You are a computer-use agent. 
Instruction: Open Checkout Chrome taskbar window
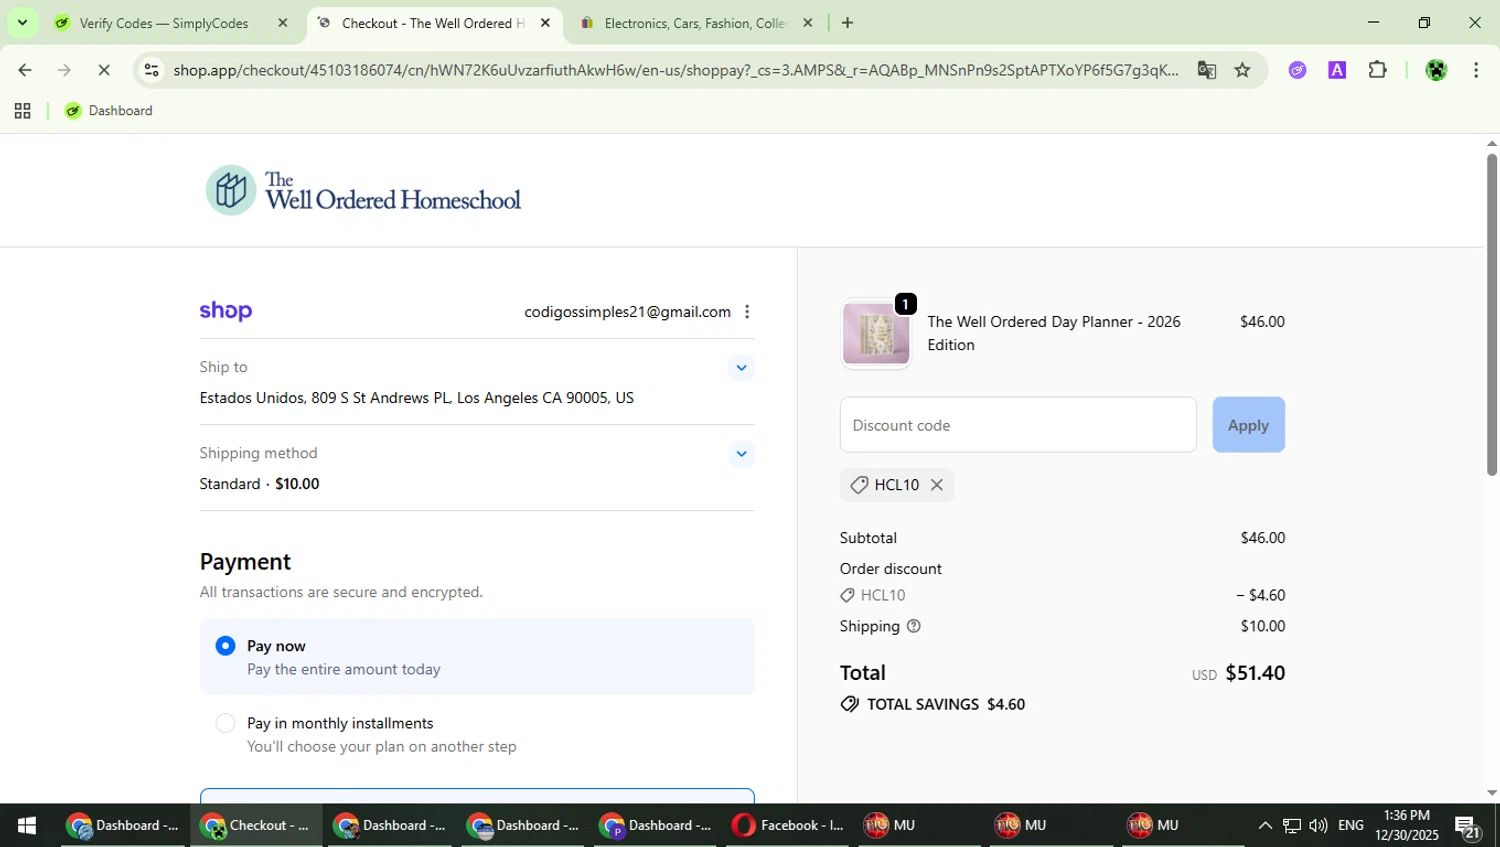point(257,826)
